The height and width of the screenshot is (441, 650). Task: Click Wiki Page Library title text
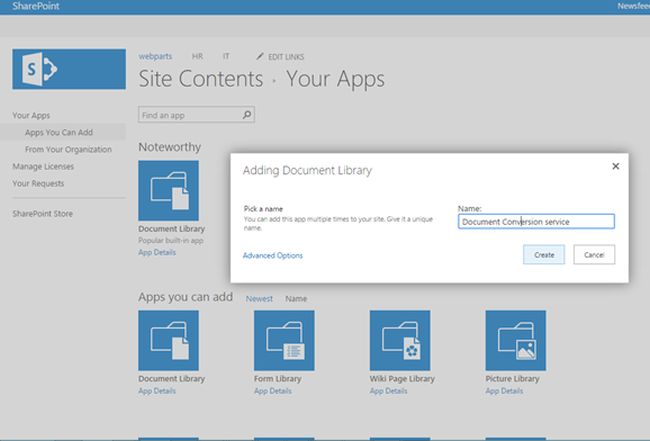402,378
